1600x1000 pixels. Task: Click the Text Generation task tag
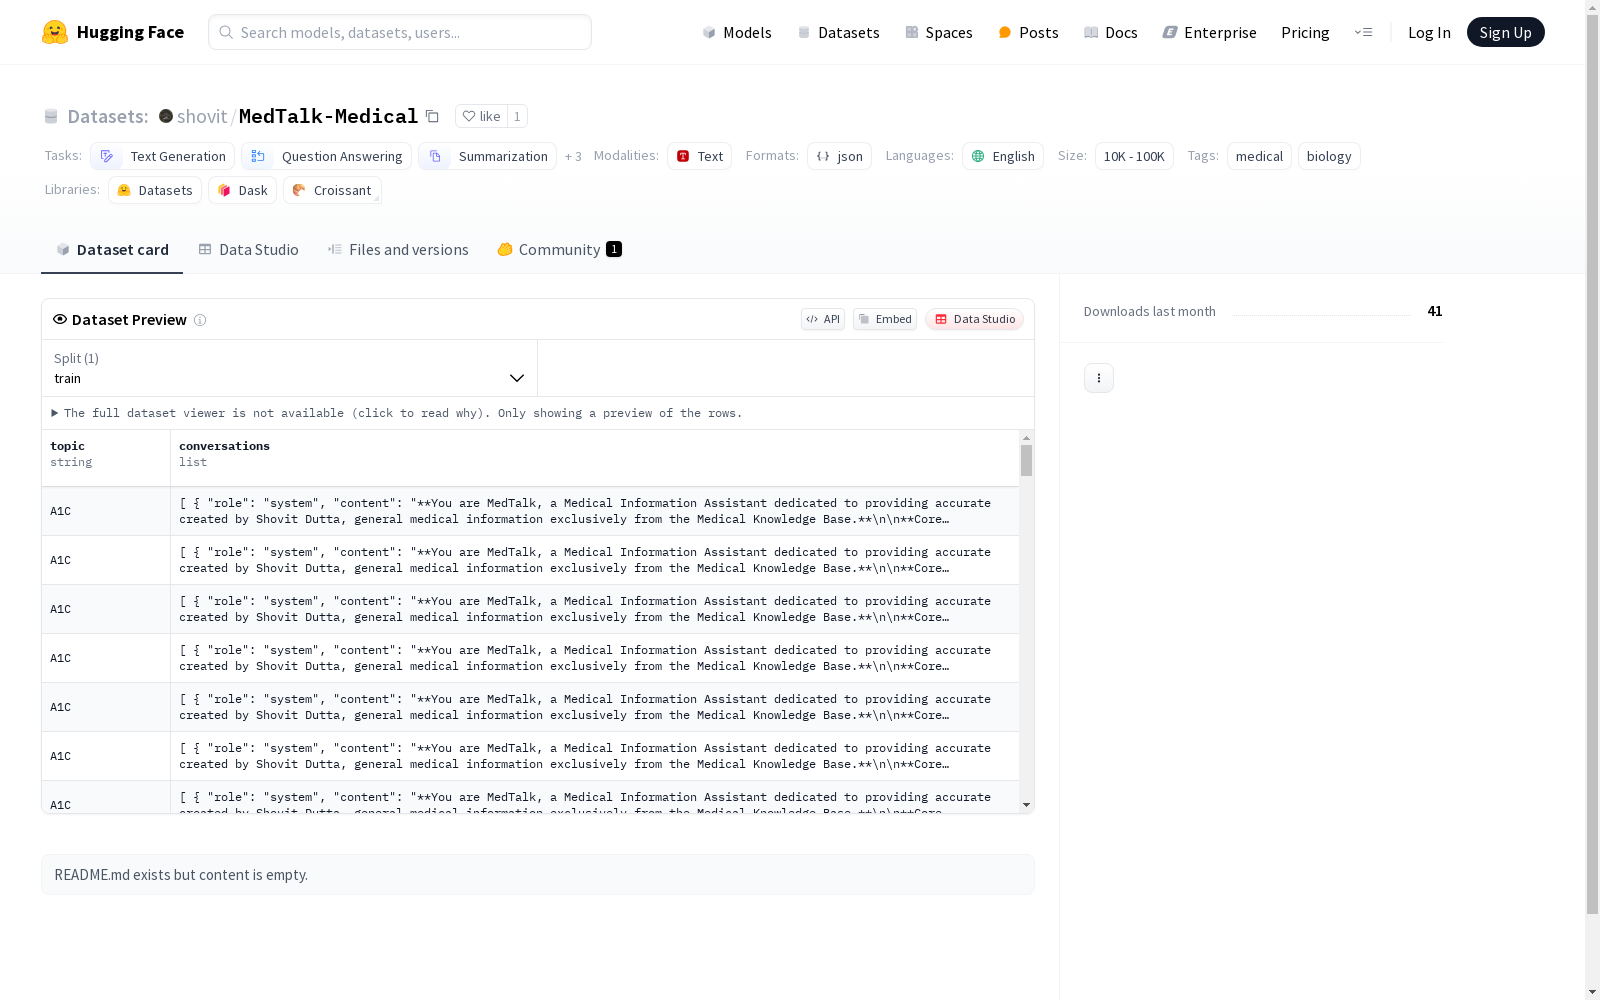[x=163, y=156]
